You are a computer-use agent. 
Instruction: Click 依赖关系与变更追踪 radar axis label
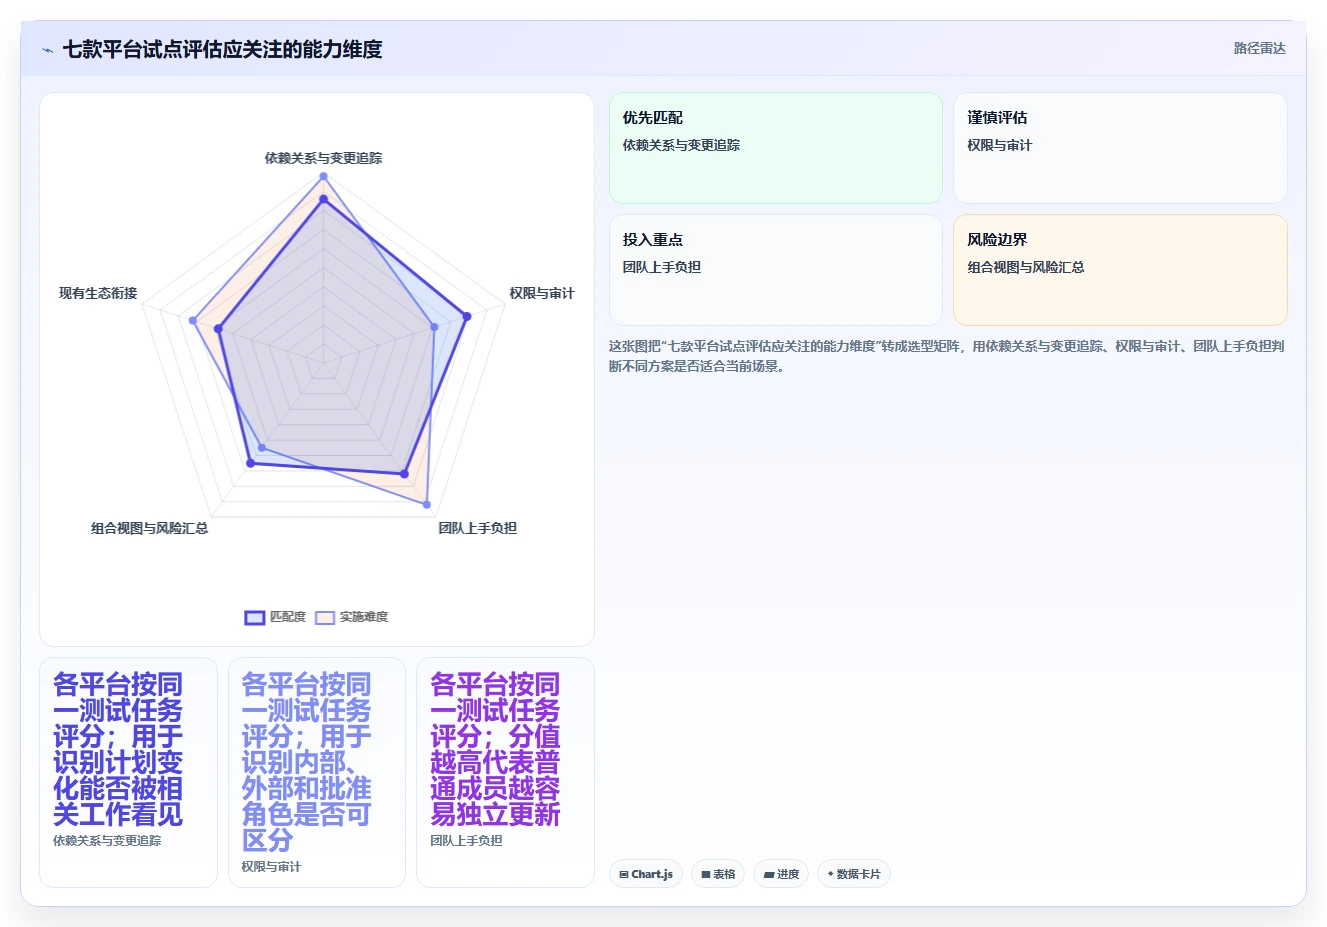[323, 158]
